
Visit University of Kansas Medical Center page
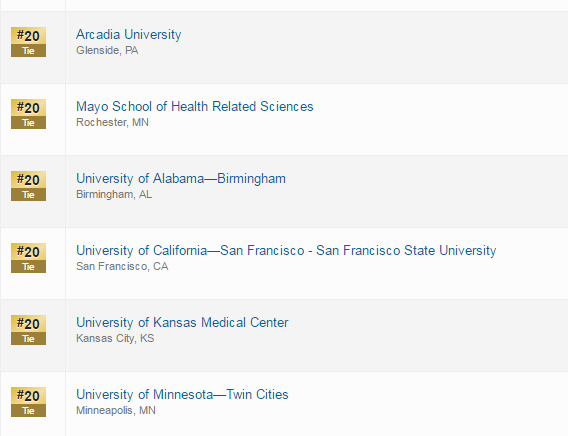pyautogui.click(x=182, y=323)
